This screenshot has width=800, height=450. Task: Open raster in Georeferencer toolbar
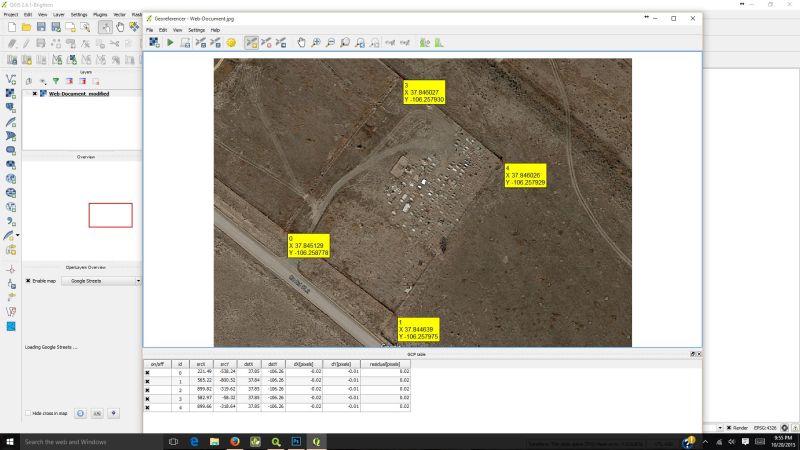click(x=154, y=43)
